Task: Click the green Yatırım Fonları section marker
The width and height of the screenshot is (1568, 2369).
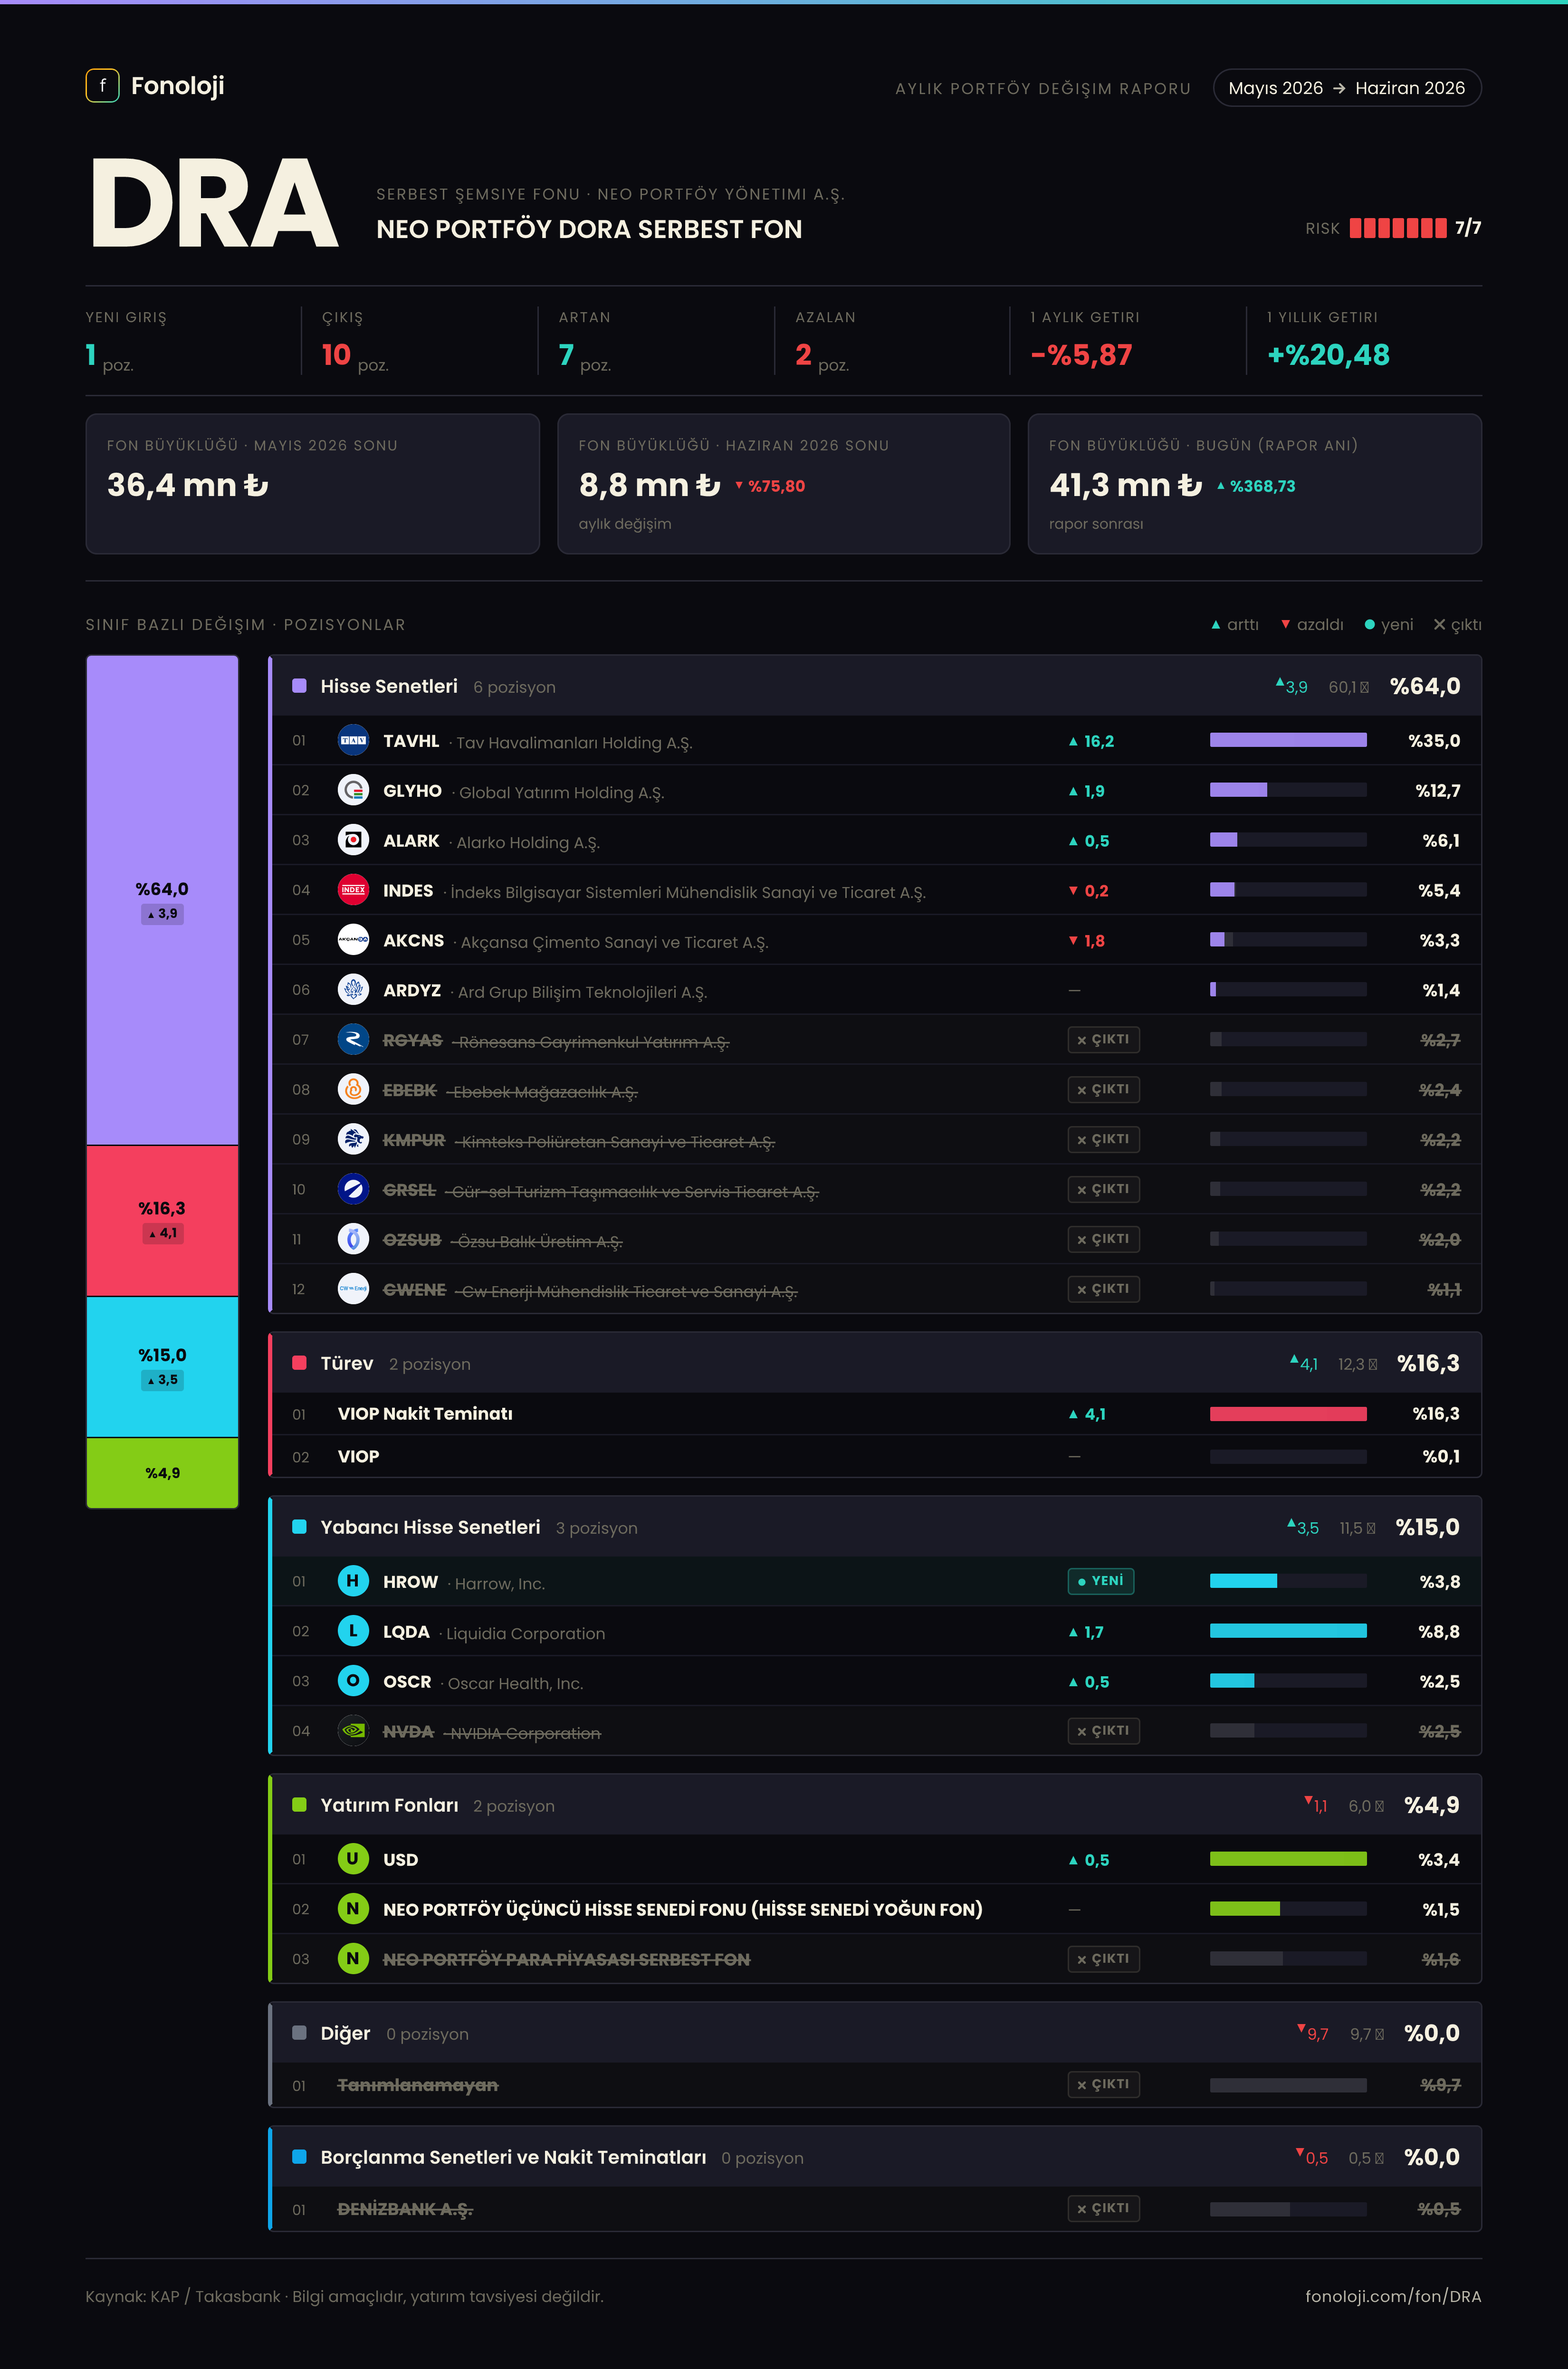Action: coord(299,1805)
